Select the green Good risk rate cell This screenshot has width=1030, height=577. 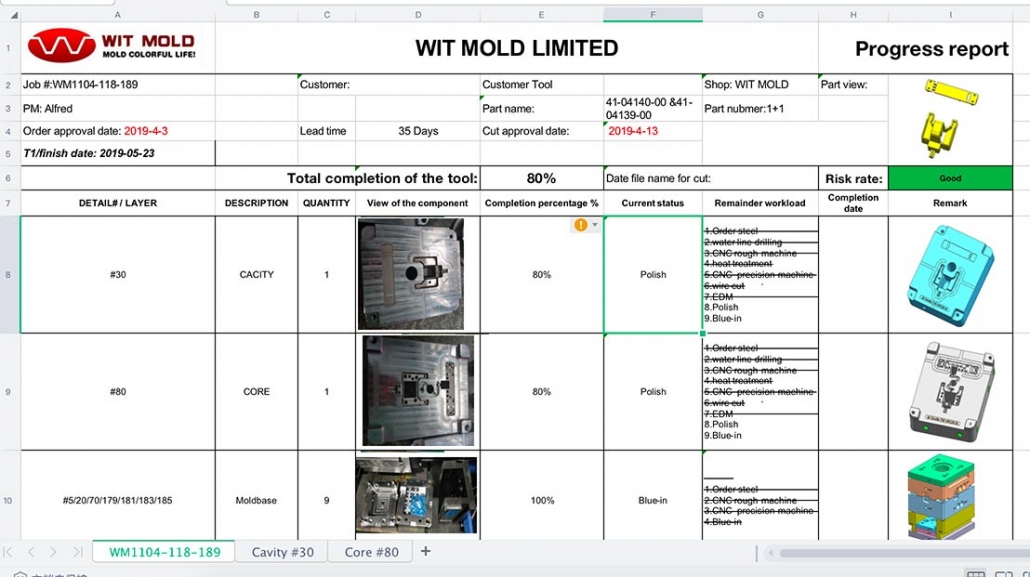pos(950,177)
